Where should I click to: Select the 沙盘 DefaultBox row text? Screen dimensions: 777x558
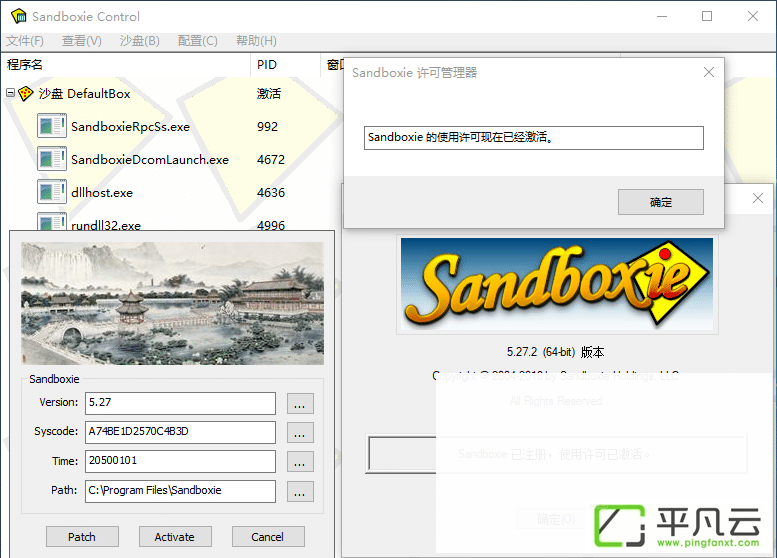[x=84, y=94]
